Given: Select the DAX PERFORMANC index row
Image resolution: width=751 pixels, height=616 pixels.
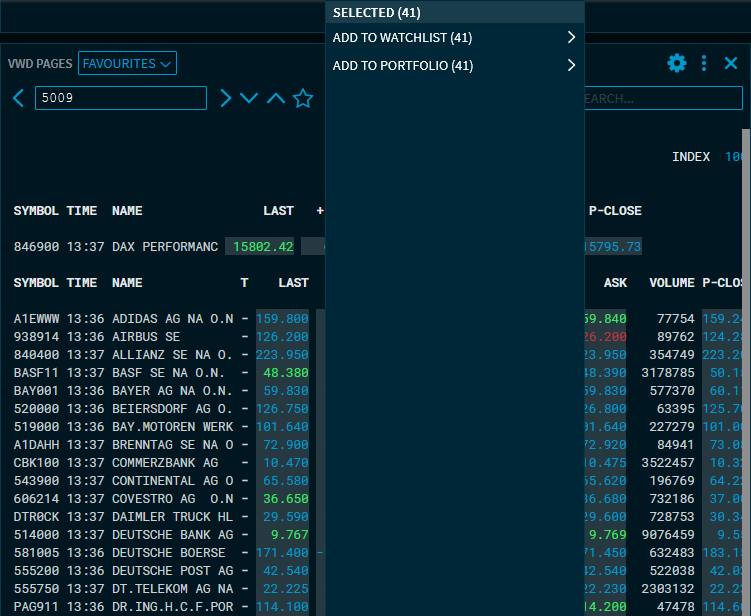Looking at the screenshot, I should pyautogui.click(x=164, y=247).
